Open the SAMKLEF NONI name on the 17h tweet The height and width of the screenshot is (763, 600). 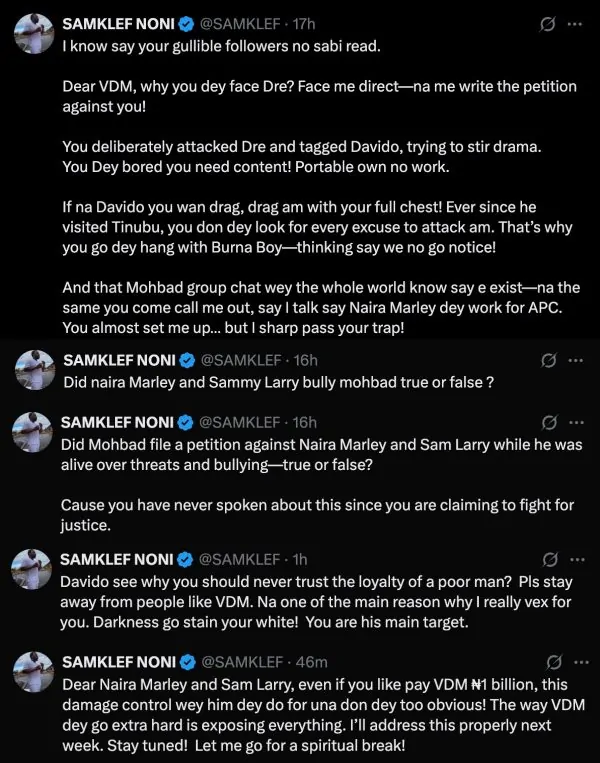point(120,22)
